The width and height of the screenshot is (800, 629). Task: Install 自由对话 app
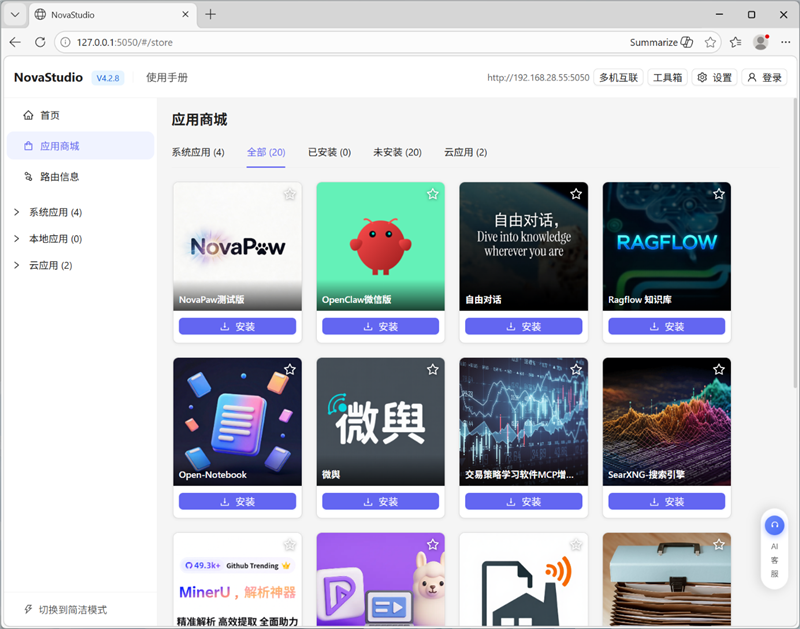point(523,326)
